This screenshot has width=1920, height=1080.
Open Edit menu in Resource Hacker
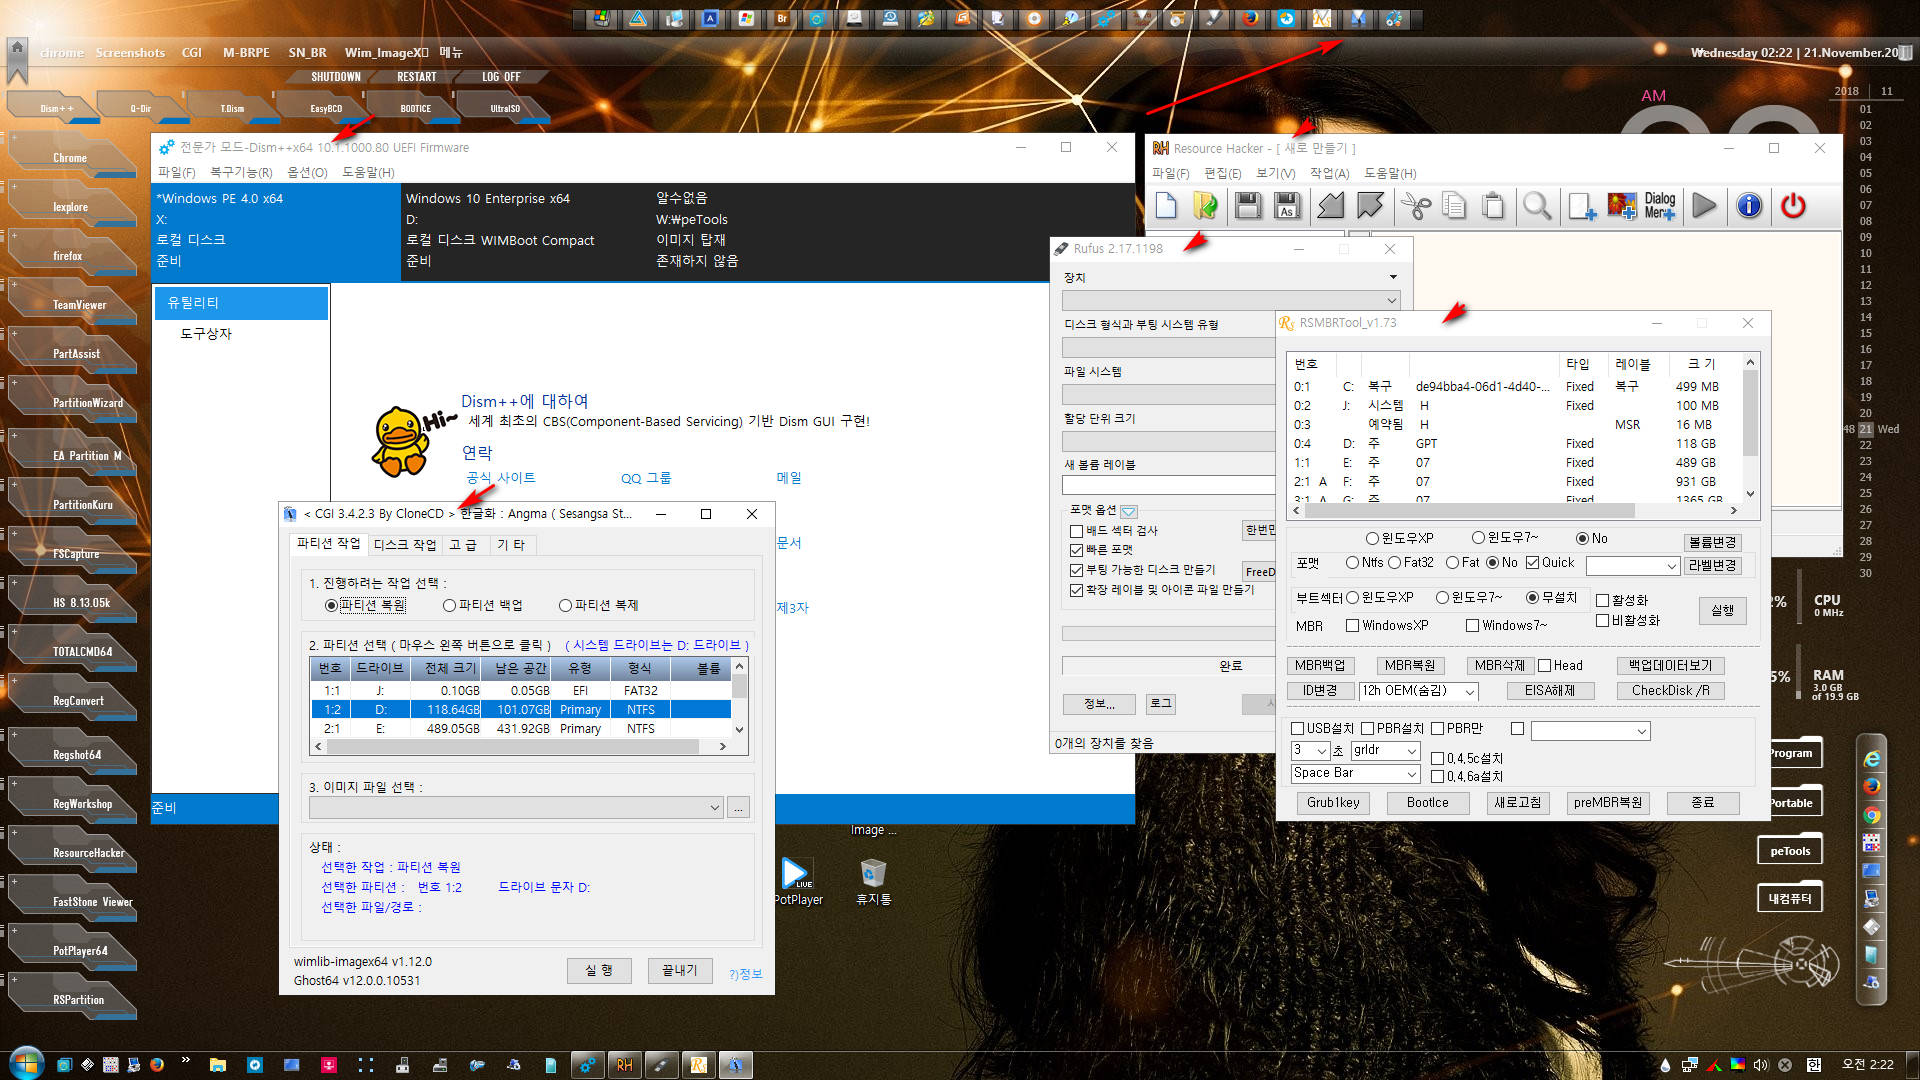1222,173
